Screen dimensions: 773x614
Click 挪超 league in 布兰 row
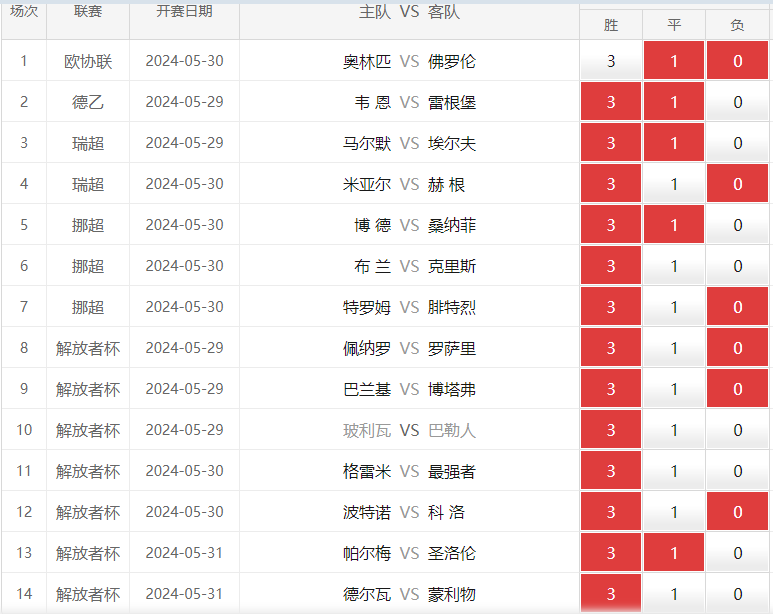pos(88,266)
